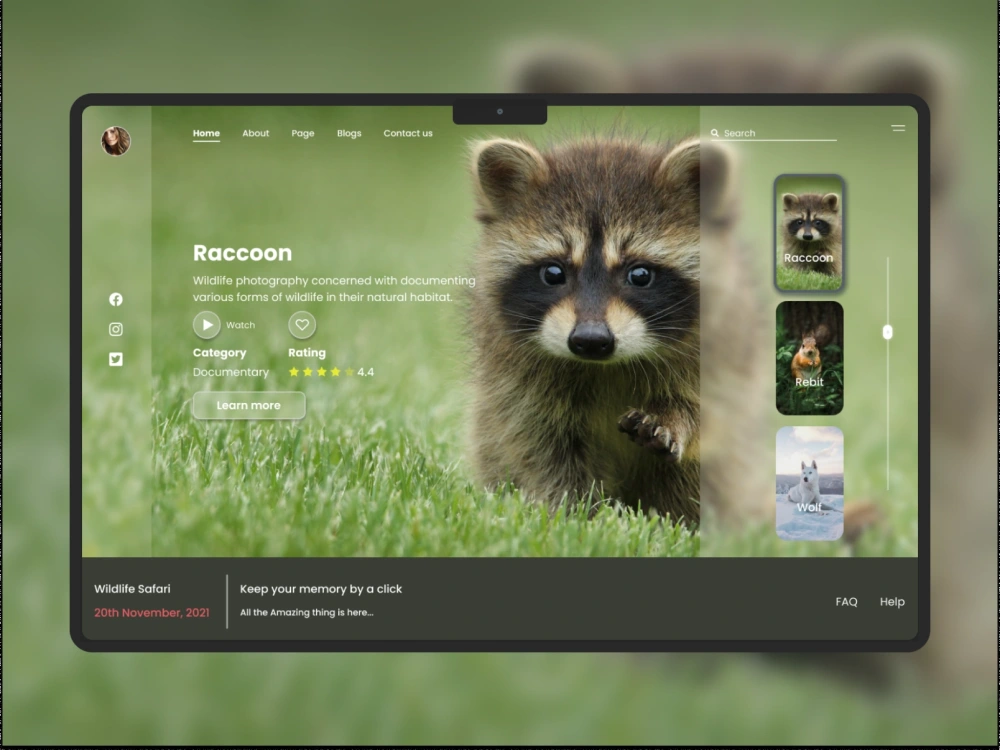Open the Facebook social icon
Image resolution: width=1000 pixels, height=750 pixels.
[115, 299]
